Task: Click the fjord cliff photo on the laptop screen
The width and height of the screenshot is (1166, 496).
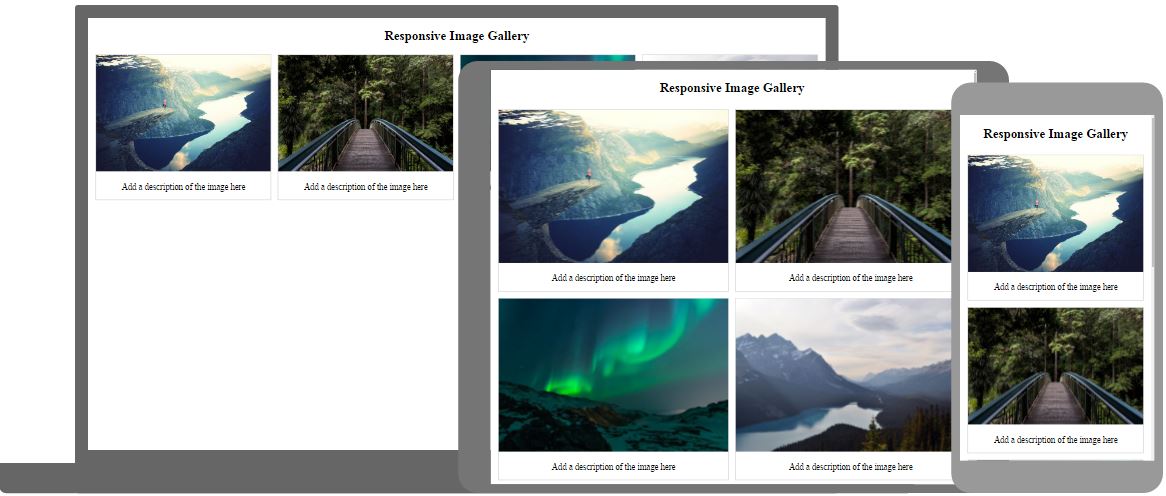Action: click(183, 113)
